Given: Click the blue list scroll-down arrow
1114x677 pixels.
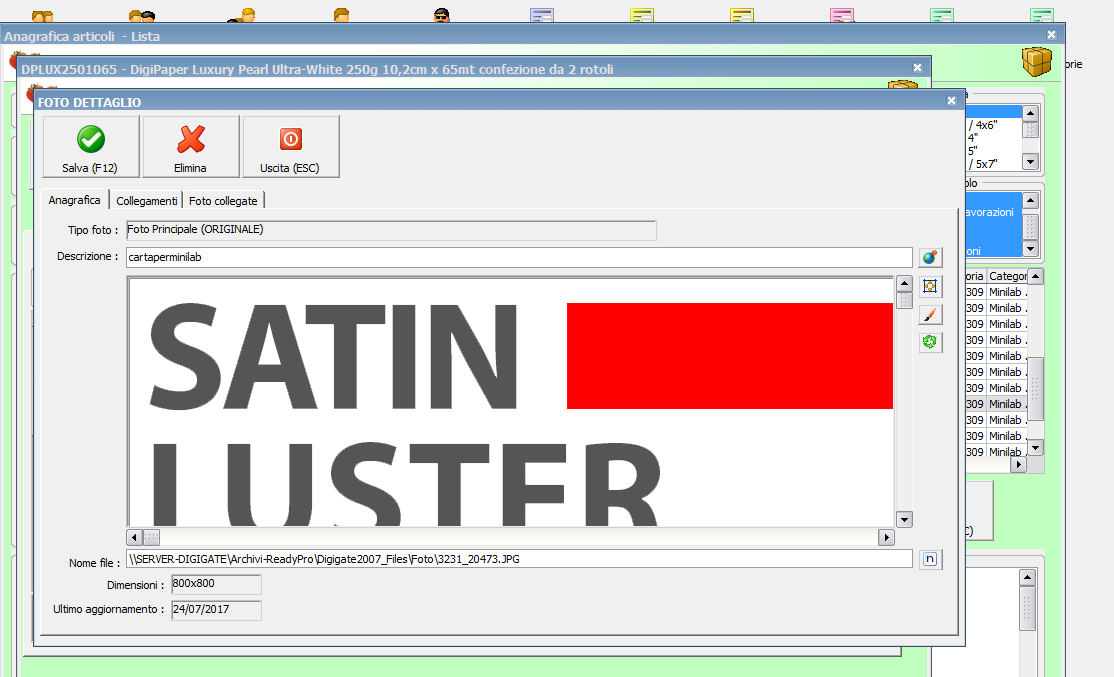Looking at the screenshot, I should [1031, 248].
